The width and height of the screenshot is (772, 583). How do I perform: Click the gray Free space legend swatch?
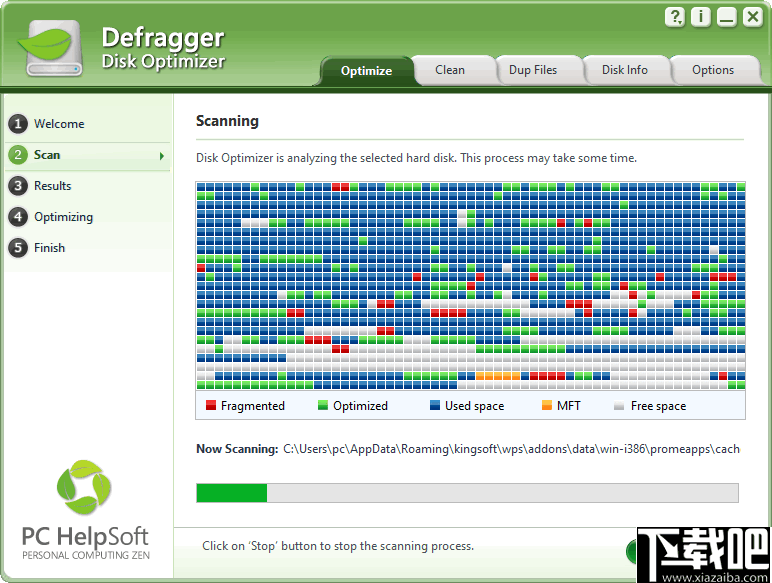pos(619,406)
